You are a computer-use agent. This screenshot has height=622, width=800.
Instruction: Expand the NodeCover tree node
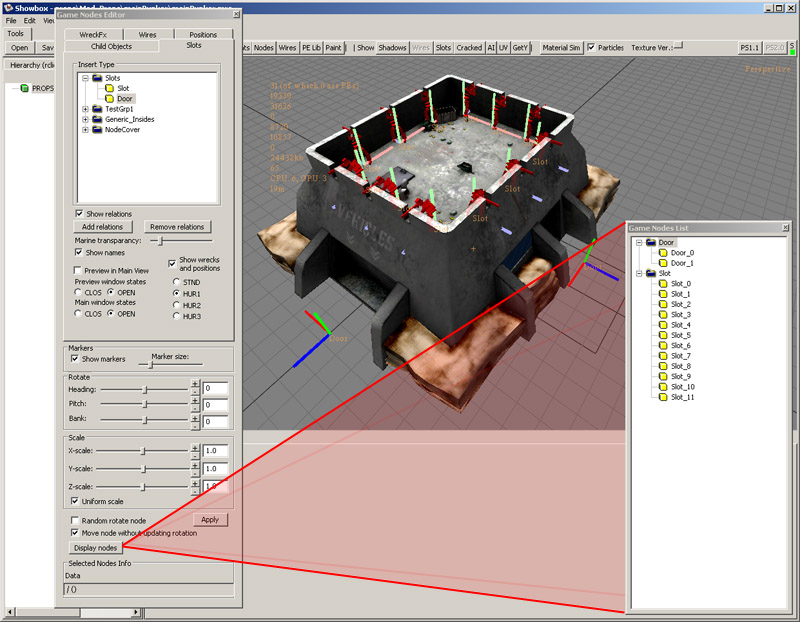[85, 130]
